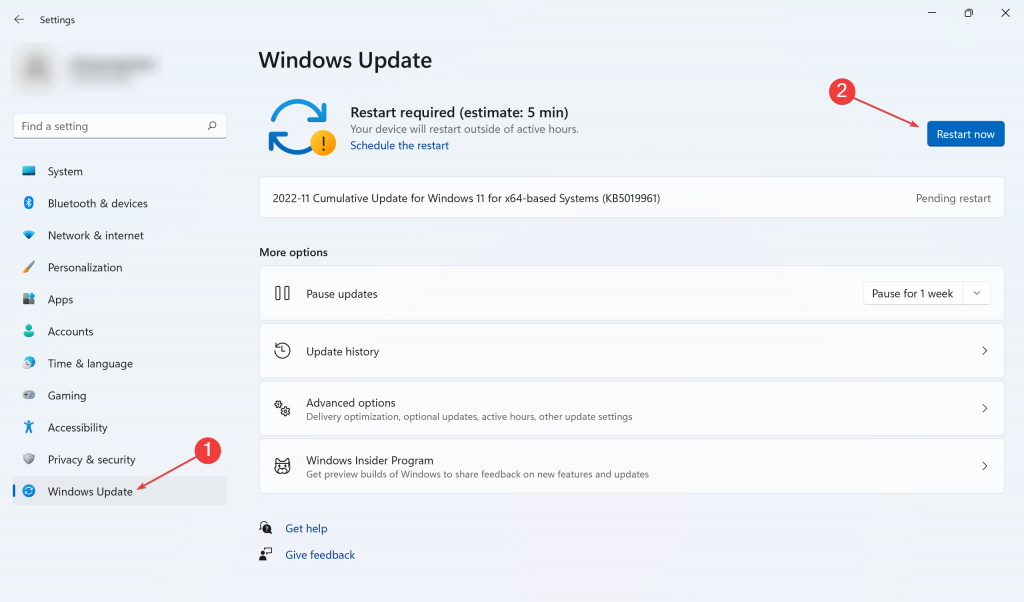1024x602 pixels.
Task: Click the KB5019961 cumulative update row
Action: 632,198
